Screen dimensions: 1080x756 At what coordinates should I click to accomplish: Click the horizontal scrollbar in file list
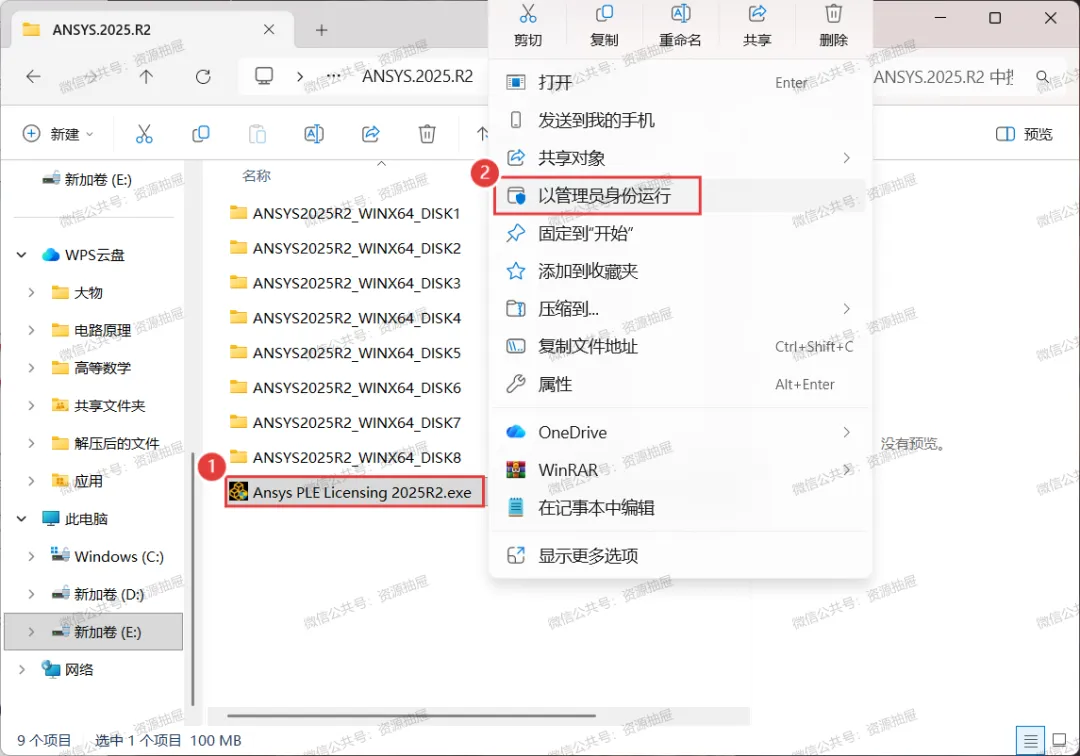411,716
